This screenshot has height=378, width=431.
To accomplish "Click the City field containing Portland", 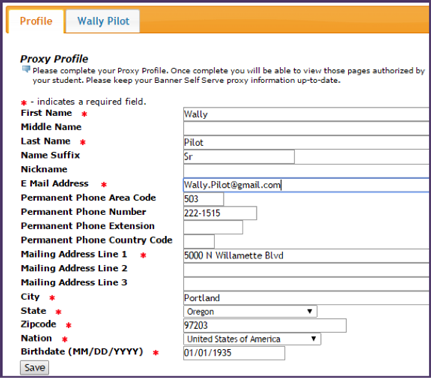I will 306,298.
